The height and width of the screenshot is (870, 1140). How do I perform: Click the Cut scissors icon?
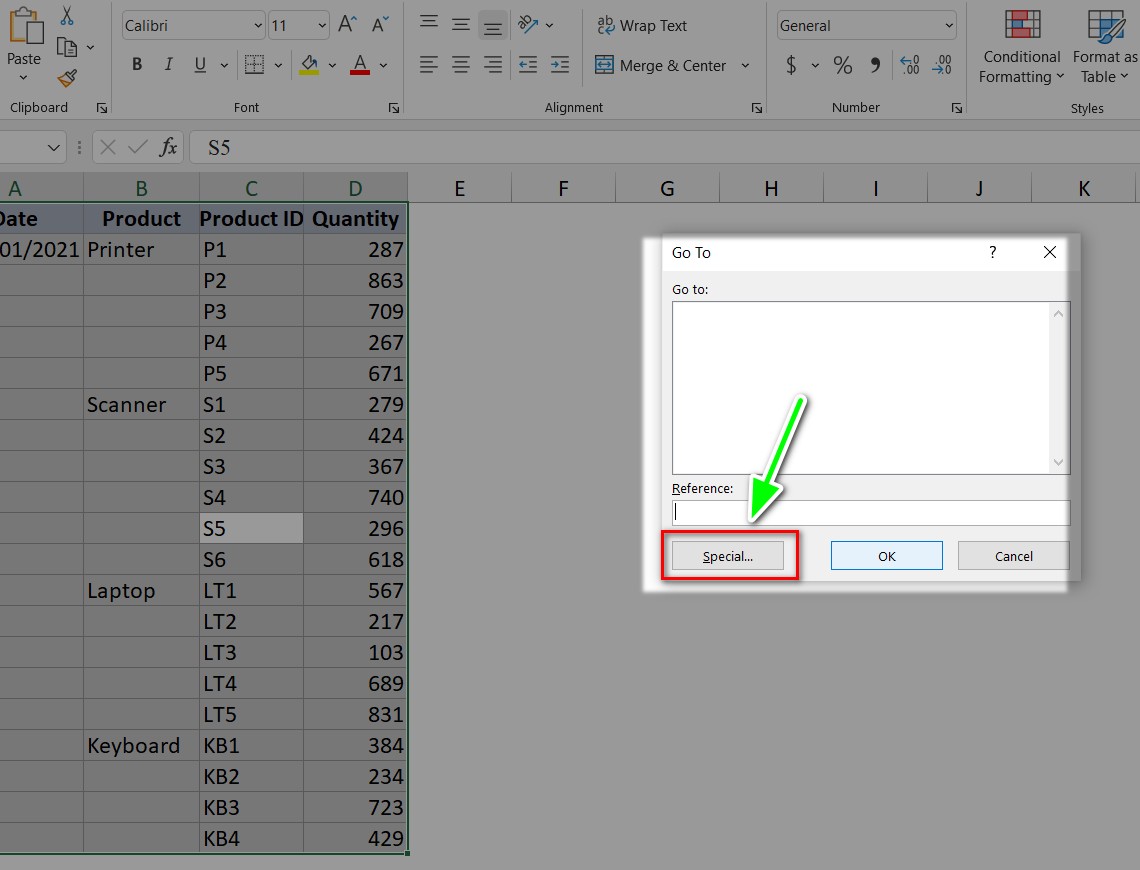pos(67,16)
